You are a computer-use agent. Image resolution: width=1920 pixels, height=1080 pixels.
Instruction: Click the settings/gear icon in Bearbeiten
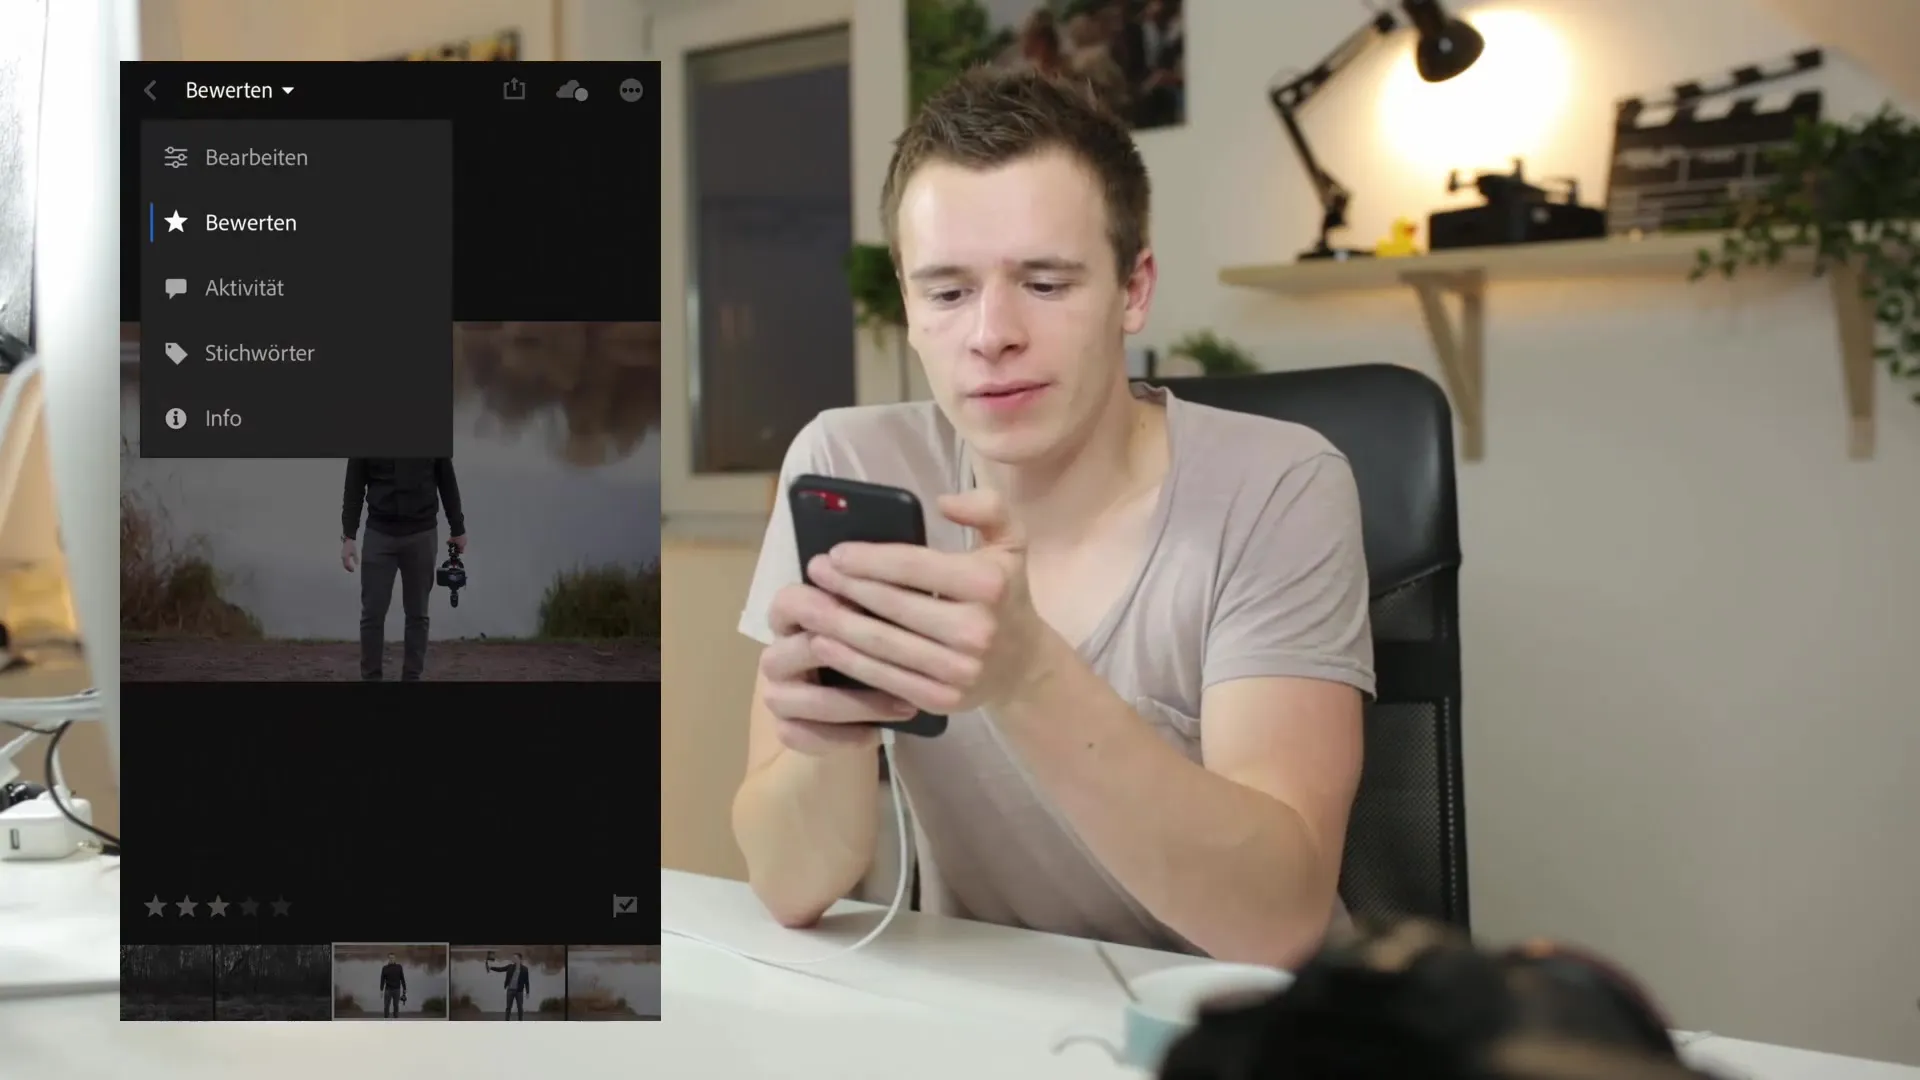pyautogui.click(x=175, y=157)
